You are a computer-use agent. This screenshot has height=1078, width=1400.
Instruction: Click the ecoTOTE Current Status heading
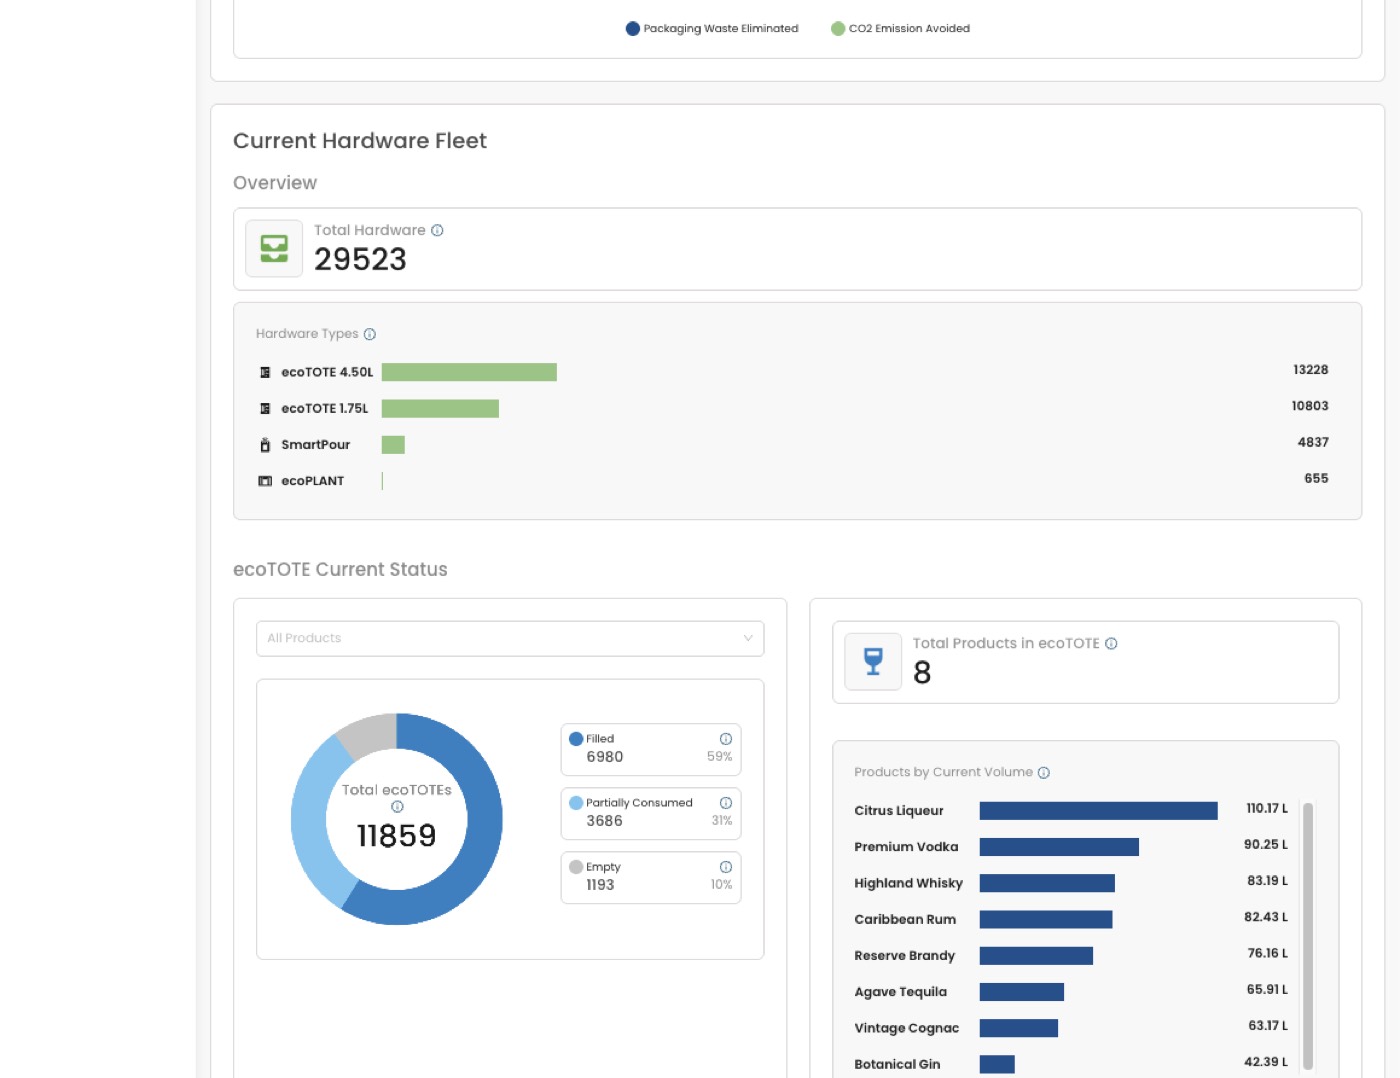pyautogui.click(x=340, y=569)
